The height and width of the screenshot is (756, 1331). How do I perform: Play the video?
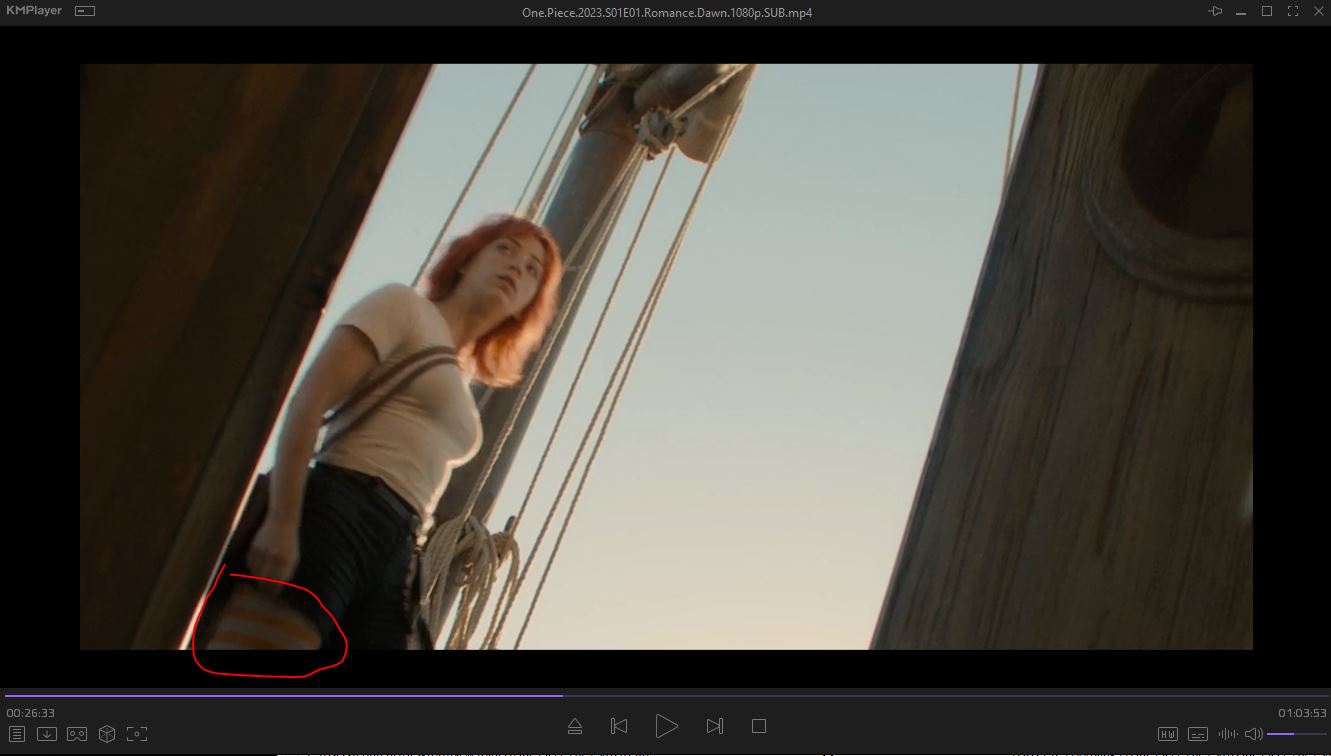(666, 726)
